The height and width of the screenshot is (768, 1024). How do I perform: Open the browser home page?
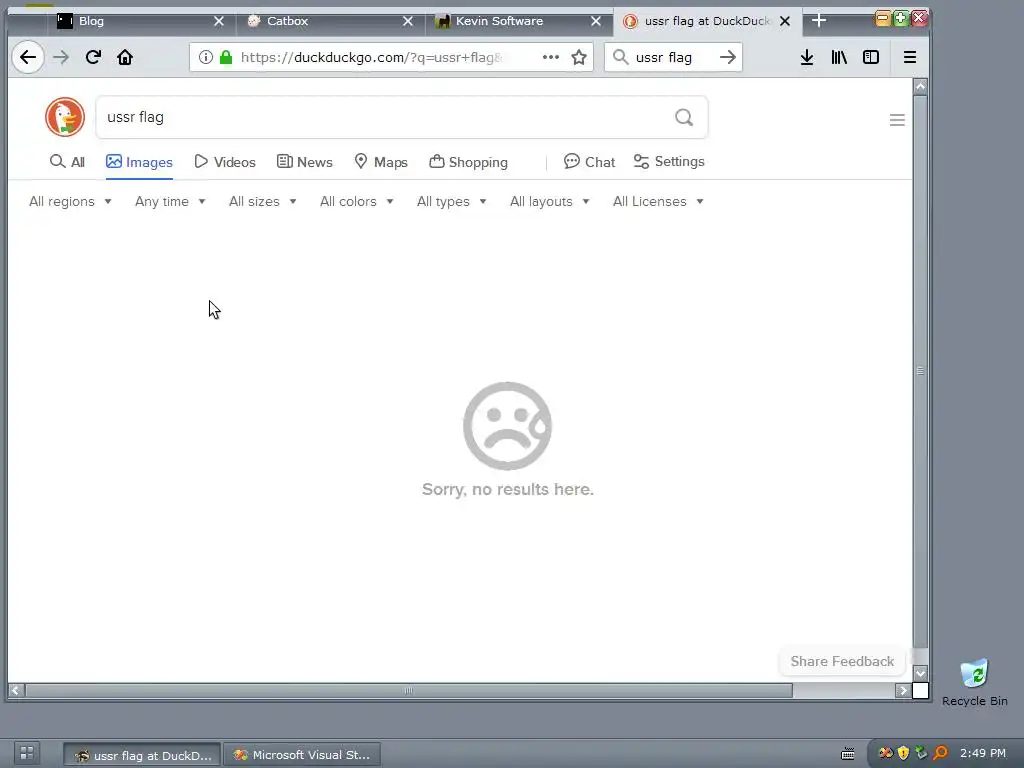125,57
